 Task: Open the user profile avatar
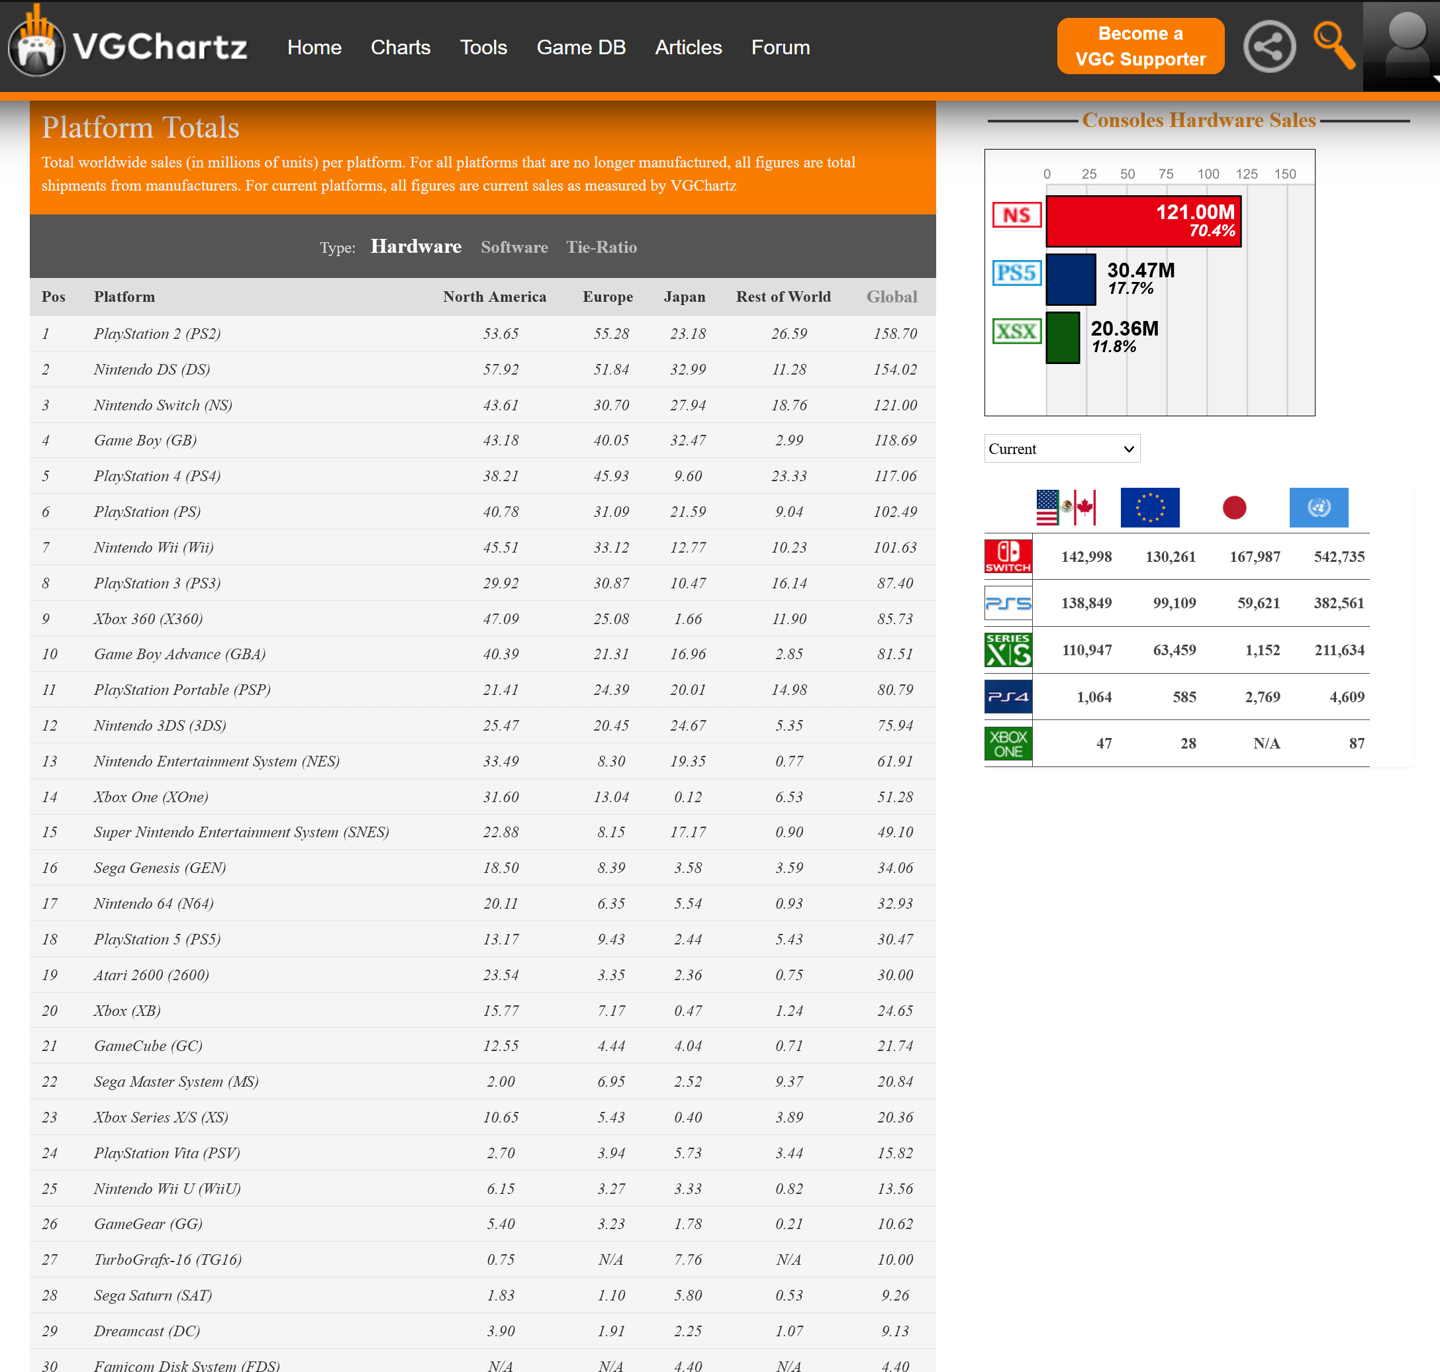pos(1405,46)
